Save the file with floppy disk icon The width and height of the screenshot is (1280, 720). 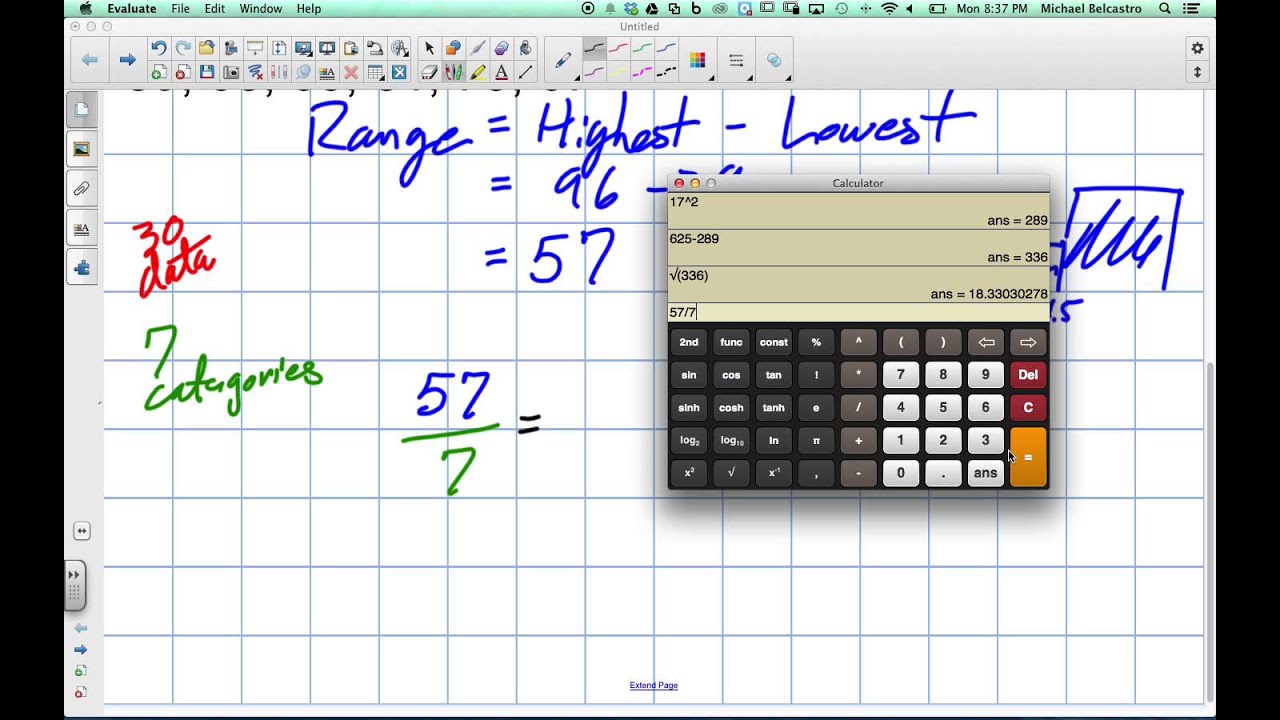coord(207,73)
